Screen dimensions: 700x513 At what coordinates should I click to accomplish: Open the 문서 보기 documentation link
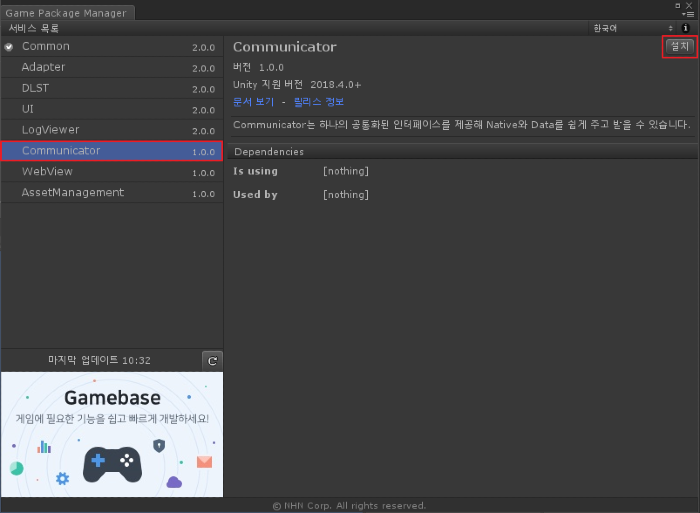[x=253, y=102]
